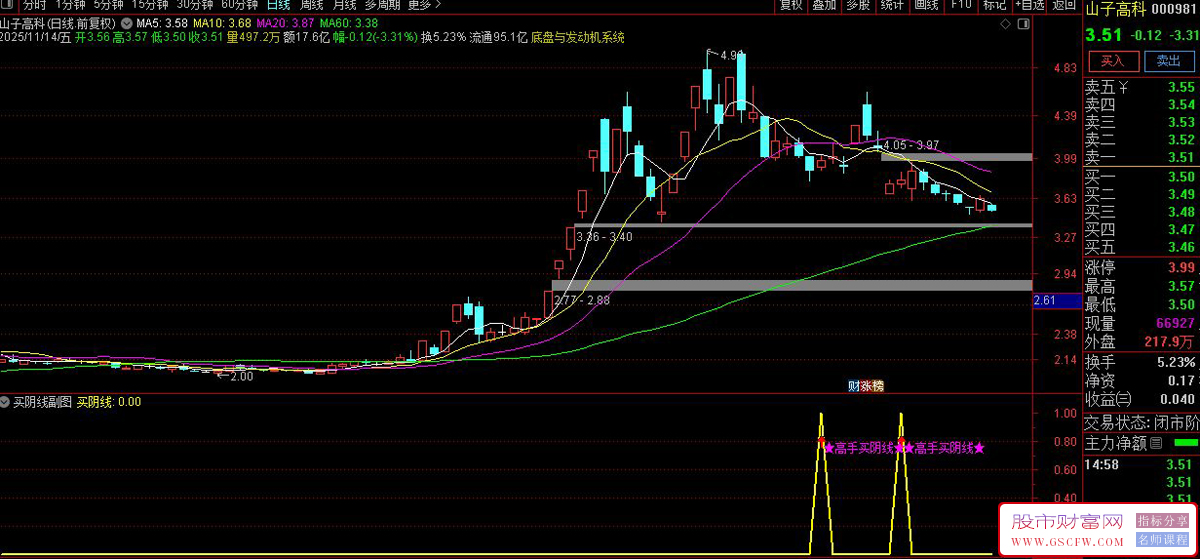Viewport: 1200px width, 559px height.
Task: Open the F10 company info page
Action: [x=961, y=5]
